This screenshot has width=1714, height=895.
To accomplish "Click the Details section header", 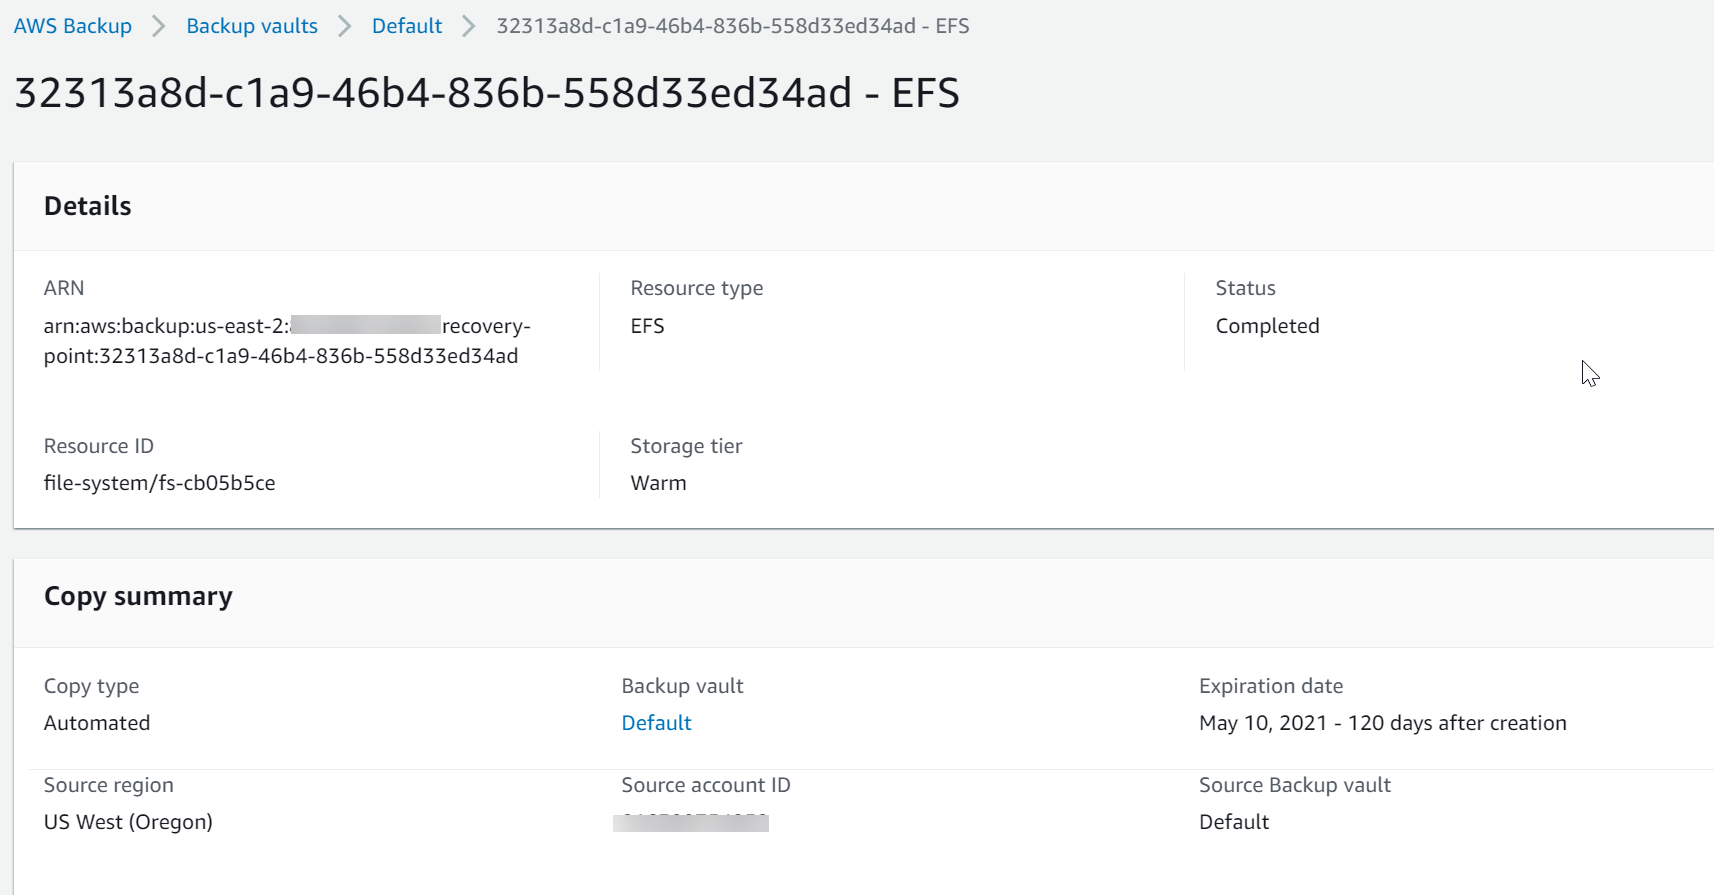I will coord(88,206).
